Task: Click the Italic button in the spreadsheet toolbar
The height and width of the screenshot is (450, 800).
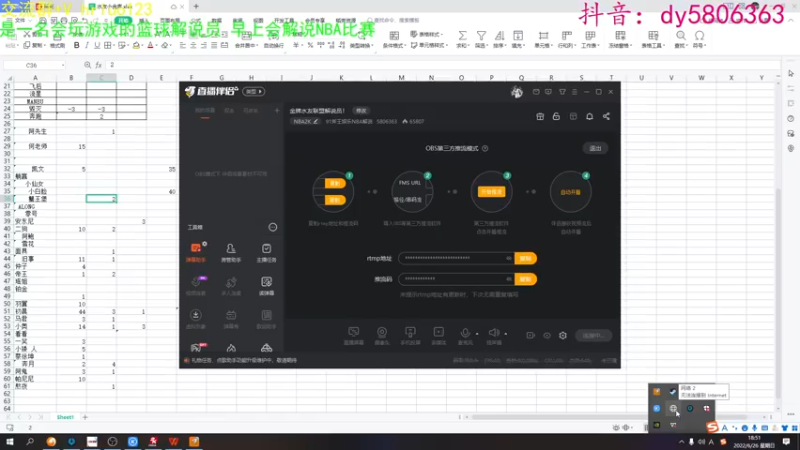Action: tap(87, 45)
